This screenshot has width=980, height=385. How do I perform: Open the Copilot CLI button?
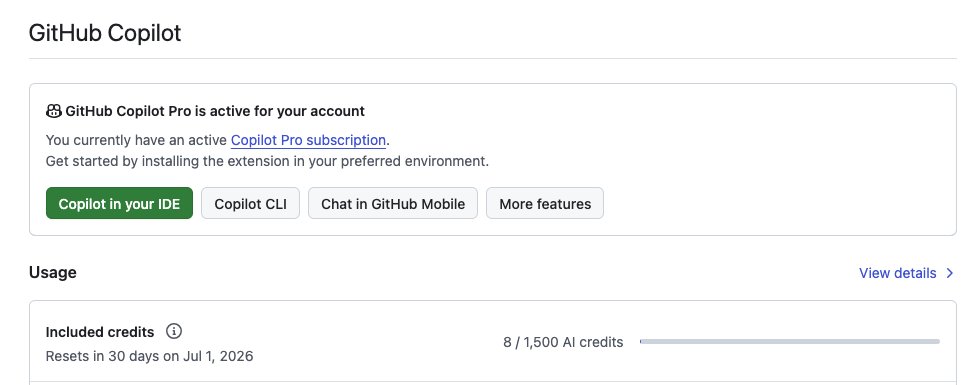[x=250, y=204]
